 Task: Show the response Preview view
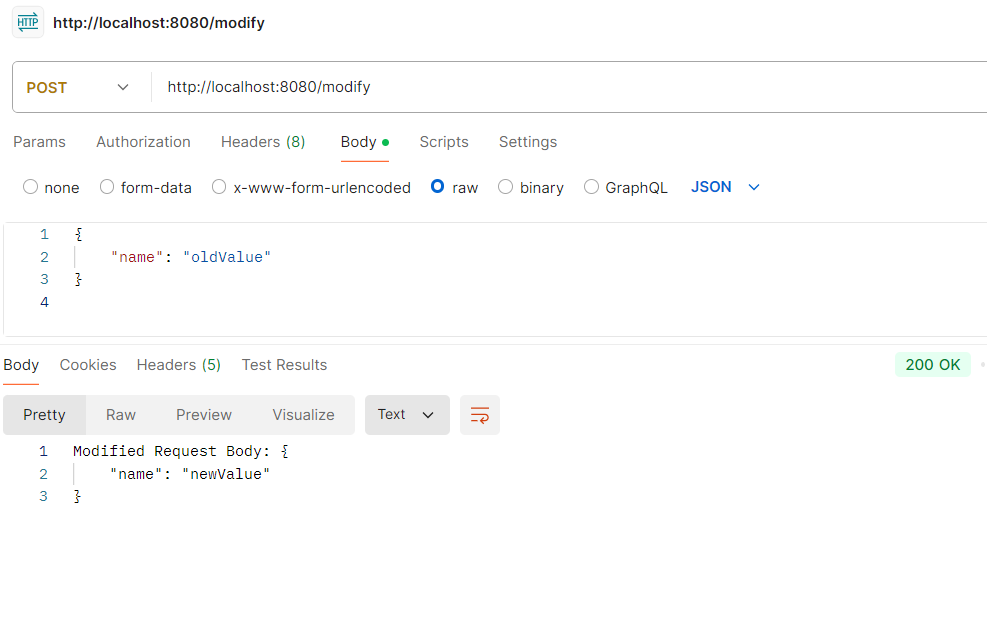(204, 415)
